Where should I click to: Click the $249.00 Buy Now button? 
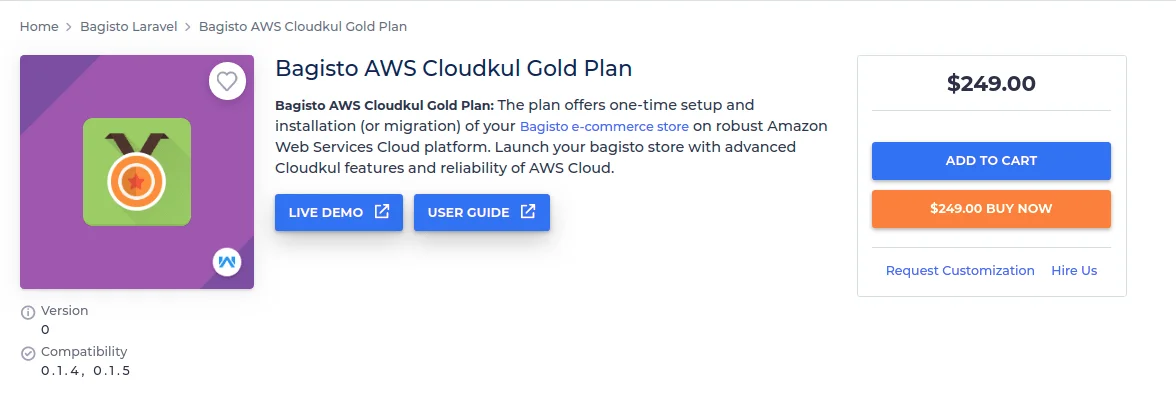[x=991, y=209]
